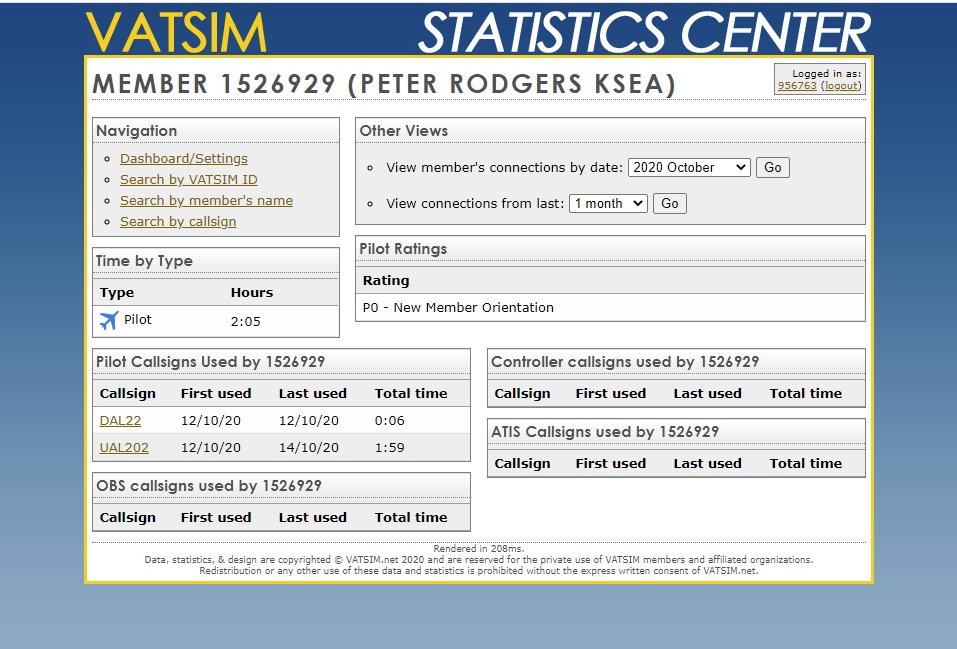The height and width of the screenshot is (649, 957).
Task: Open Search by member's name
Action: tap(206, 200)
